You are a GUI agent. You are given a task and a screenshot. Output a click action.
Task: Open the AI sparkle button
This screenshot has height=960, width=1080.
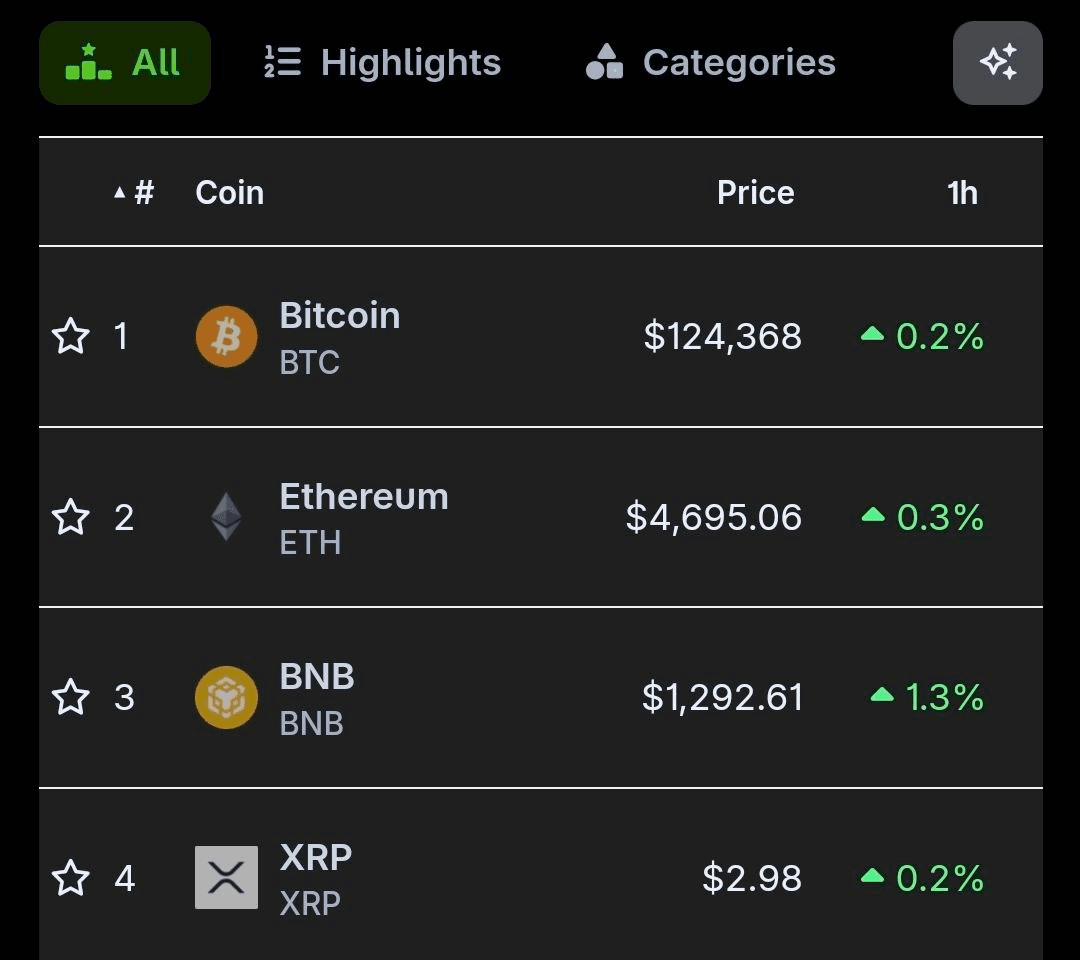tap(997, 63)
